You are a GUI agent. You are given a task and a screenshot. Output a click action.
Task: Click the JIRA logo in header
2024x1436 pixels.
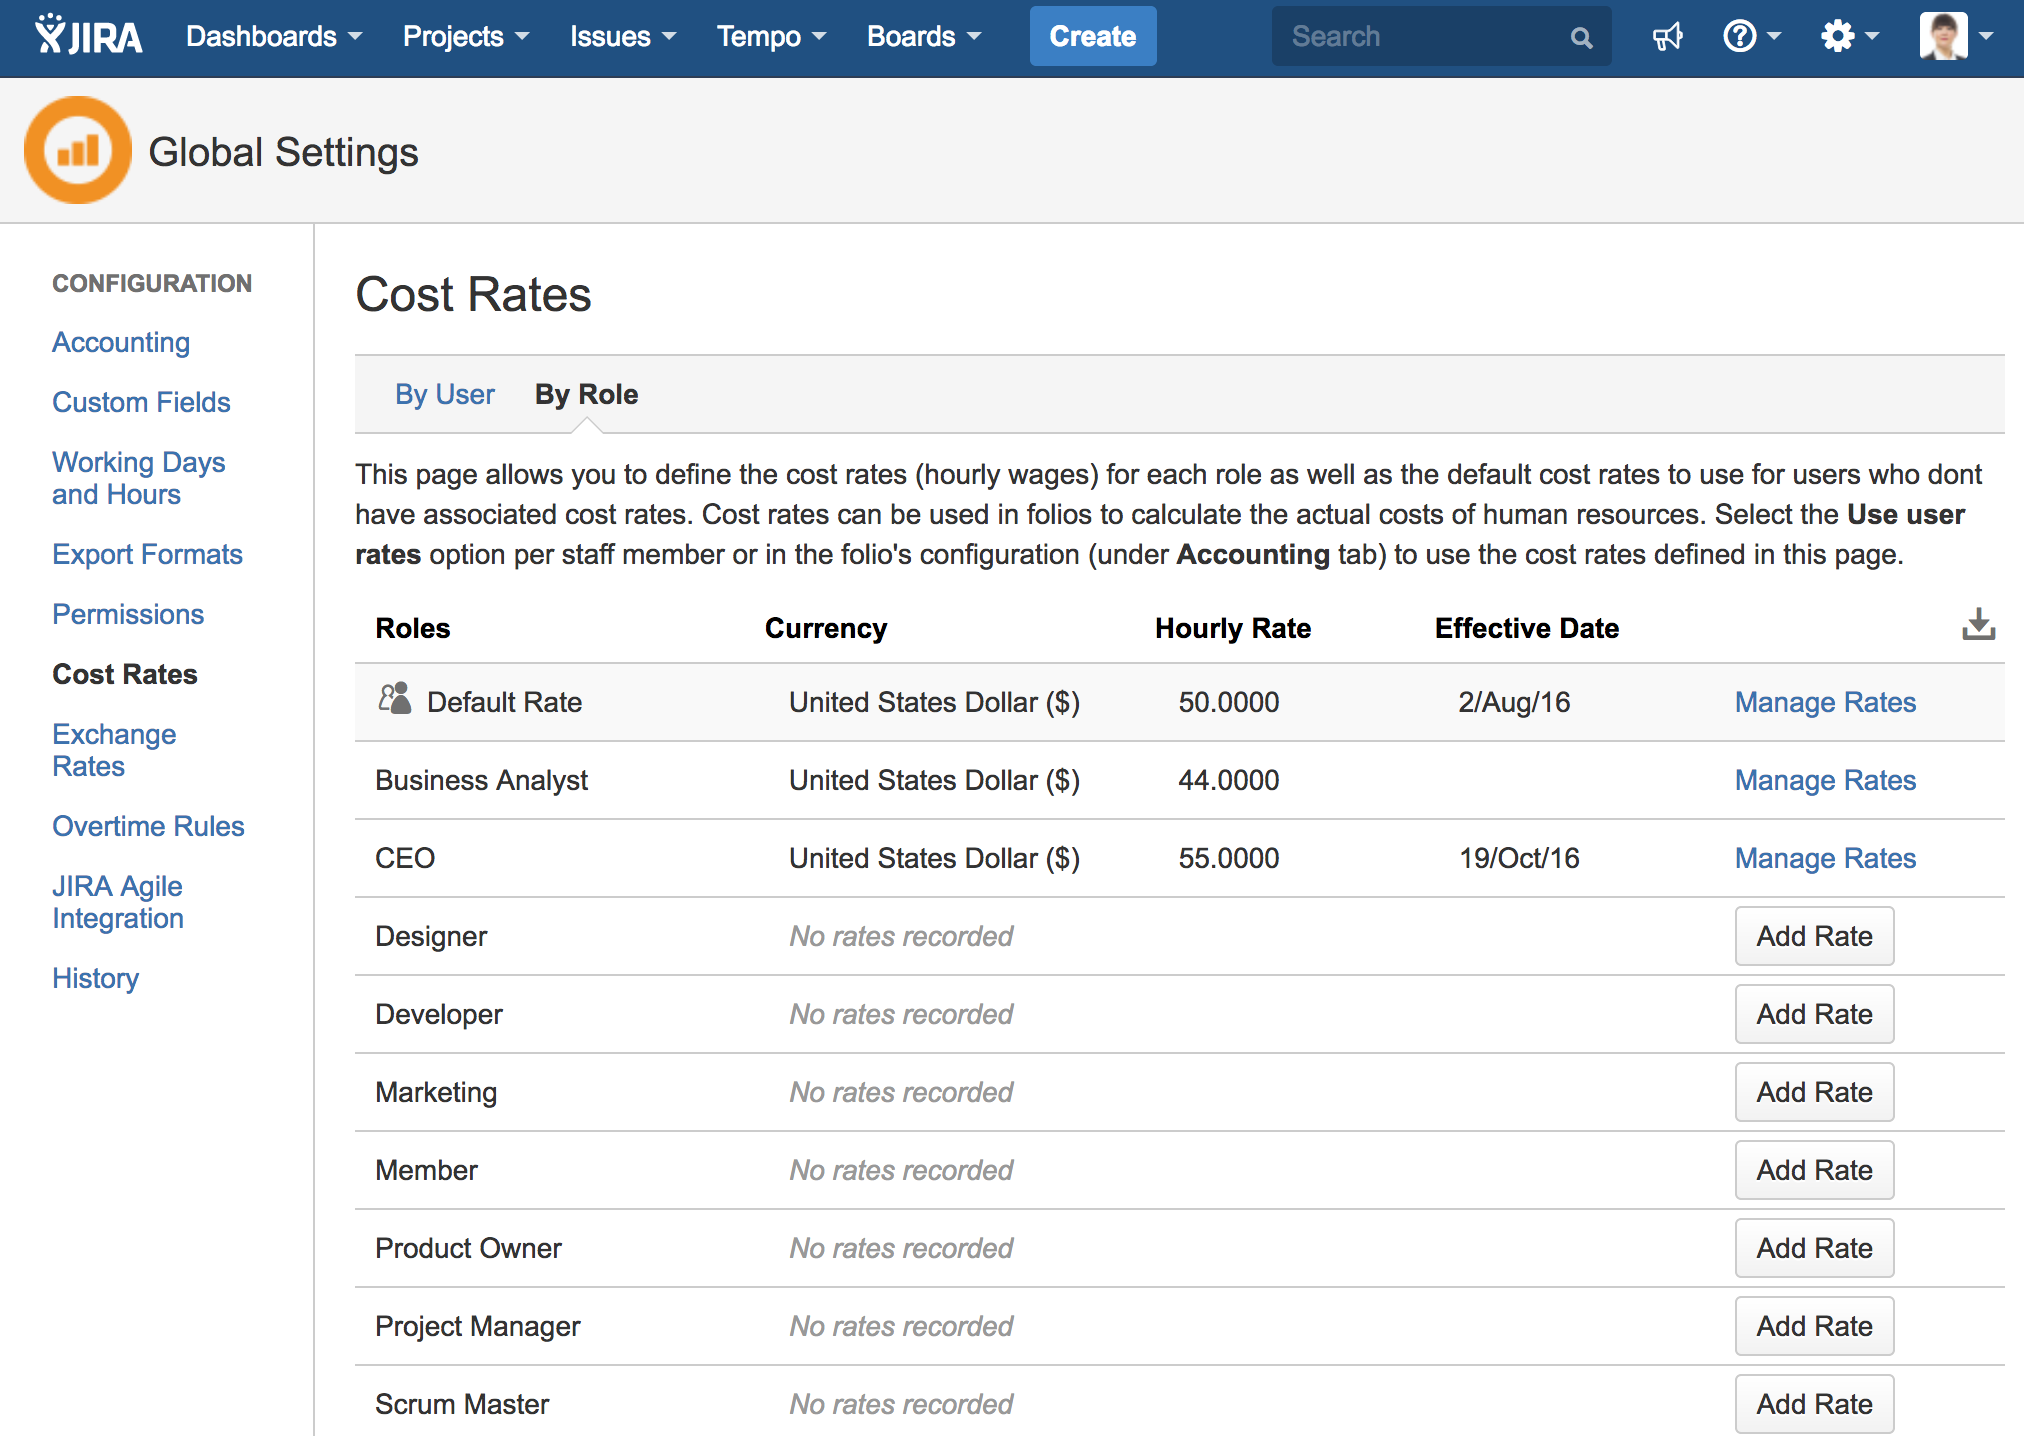89,36
